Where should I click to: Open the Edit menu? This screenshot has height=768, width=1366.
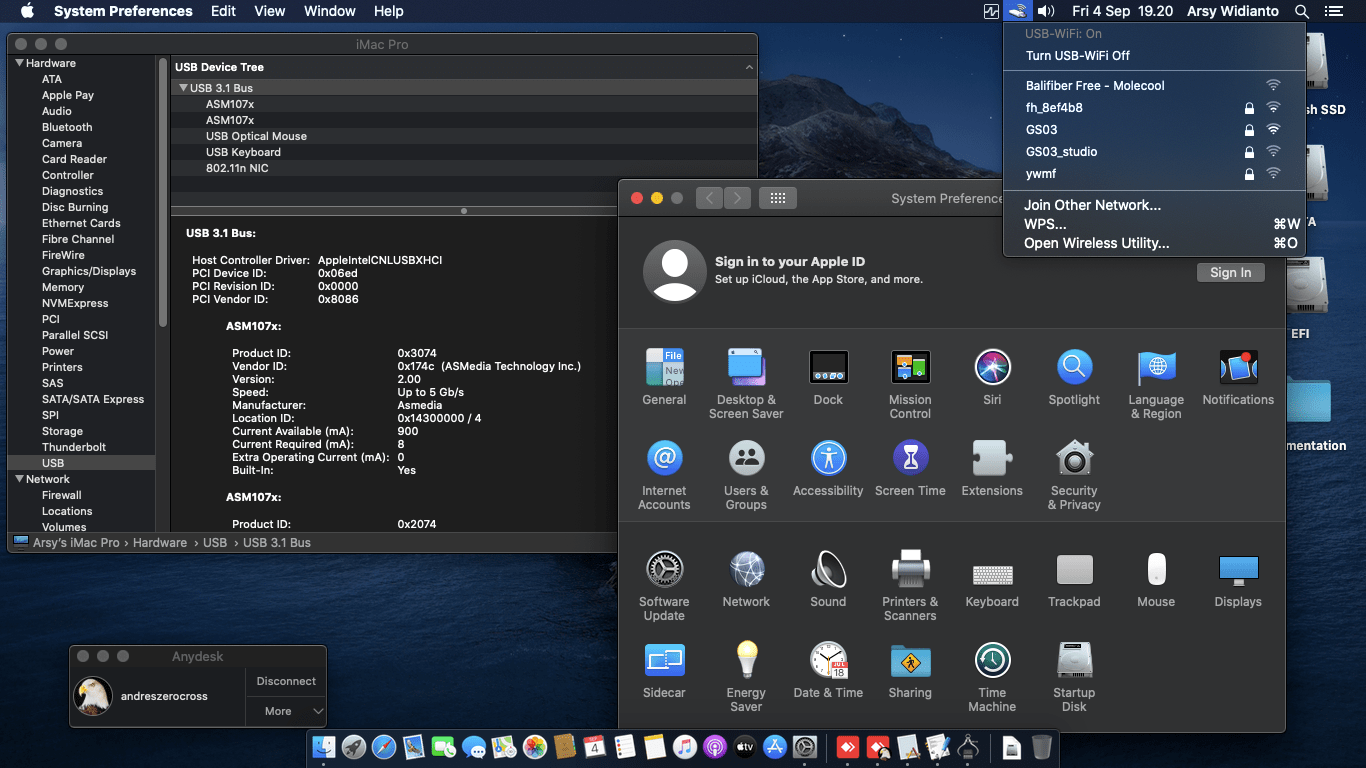[x=223, y=11]
